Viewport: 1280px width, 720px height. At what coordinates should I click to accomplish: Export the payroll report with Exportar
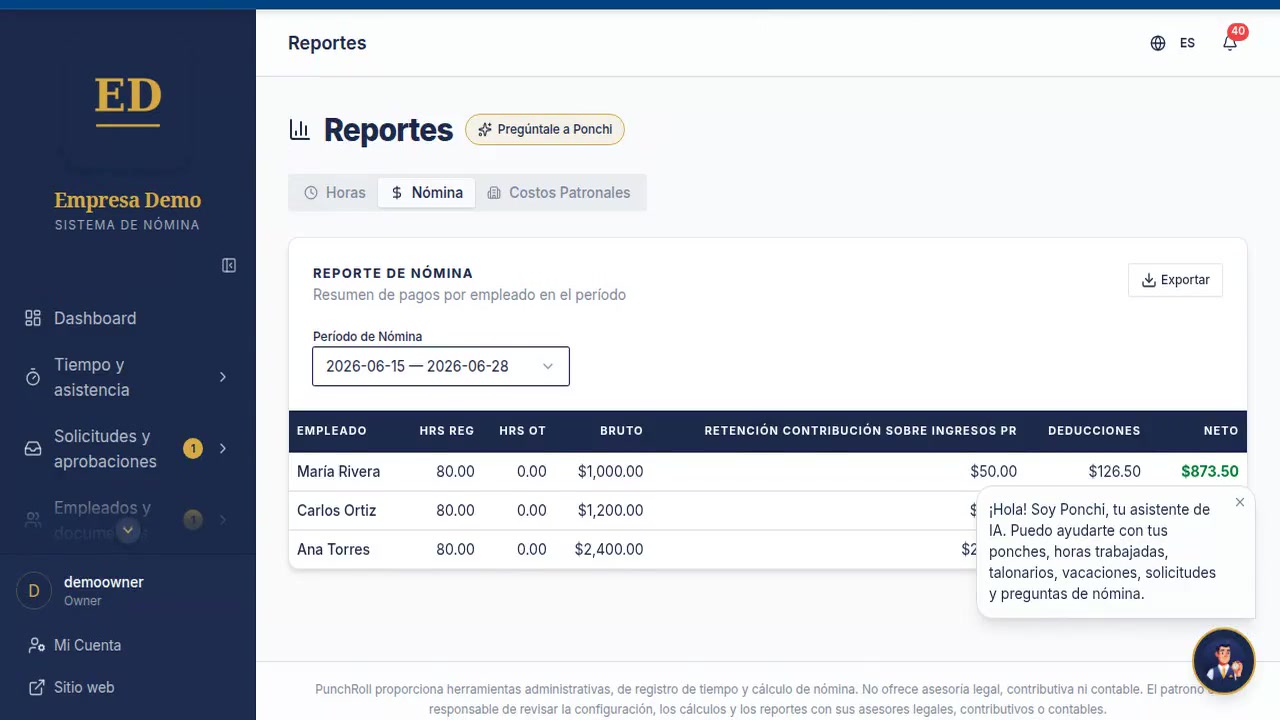[x=1175, y=280]
